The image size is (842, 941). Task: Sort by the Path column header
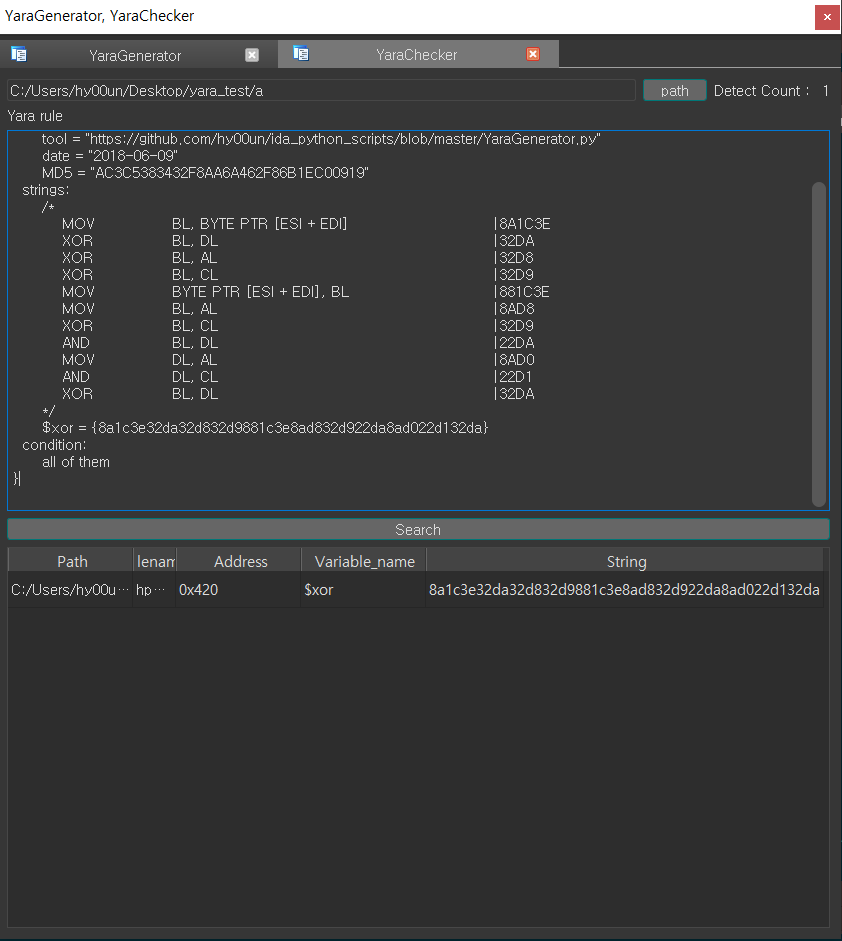71,561
